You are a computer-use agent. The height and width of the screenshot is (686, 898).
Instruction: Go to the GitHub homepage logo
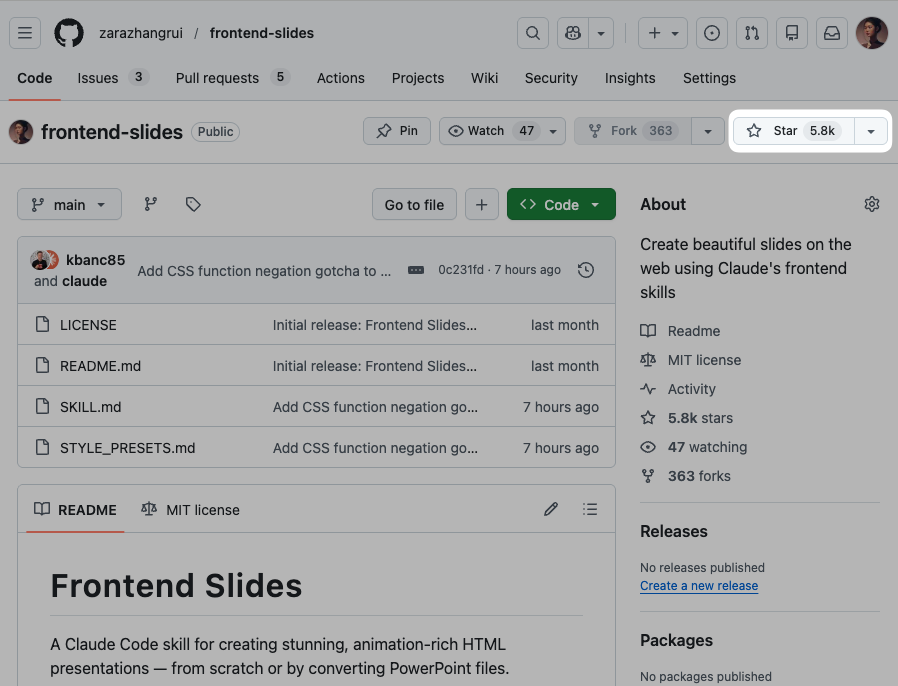tap(69, 33)
